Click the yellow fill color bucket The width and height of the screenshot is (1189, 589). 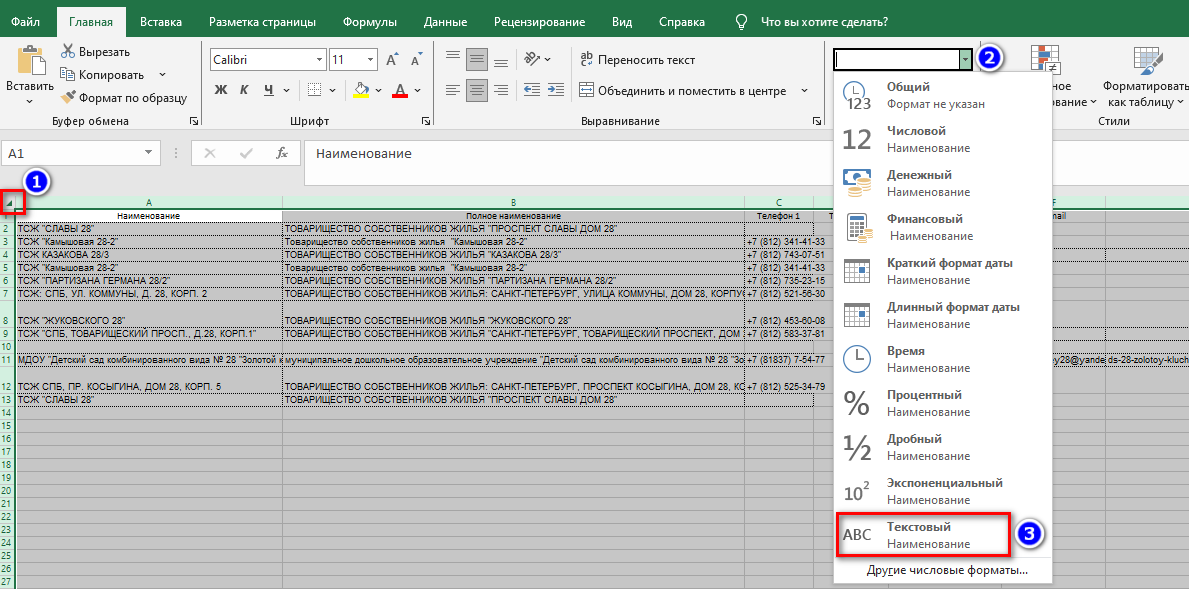point(361,90)
